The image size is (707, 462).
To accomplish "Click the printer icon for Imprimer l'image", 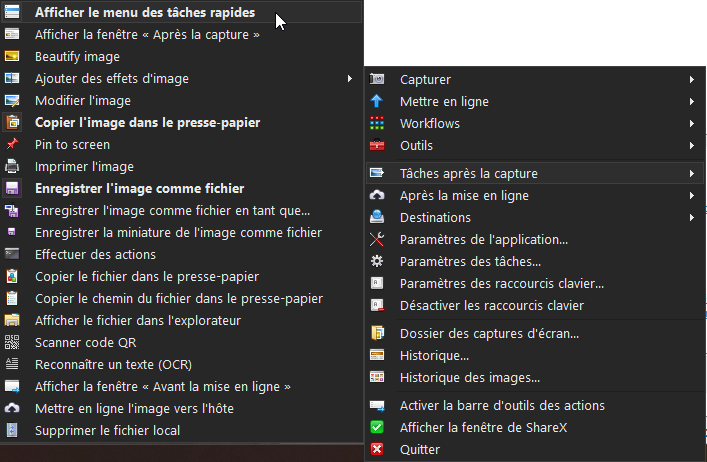I will click(12, 167).
